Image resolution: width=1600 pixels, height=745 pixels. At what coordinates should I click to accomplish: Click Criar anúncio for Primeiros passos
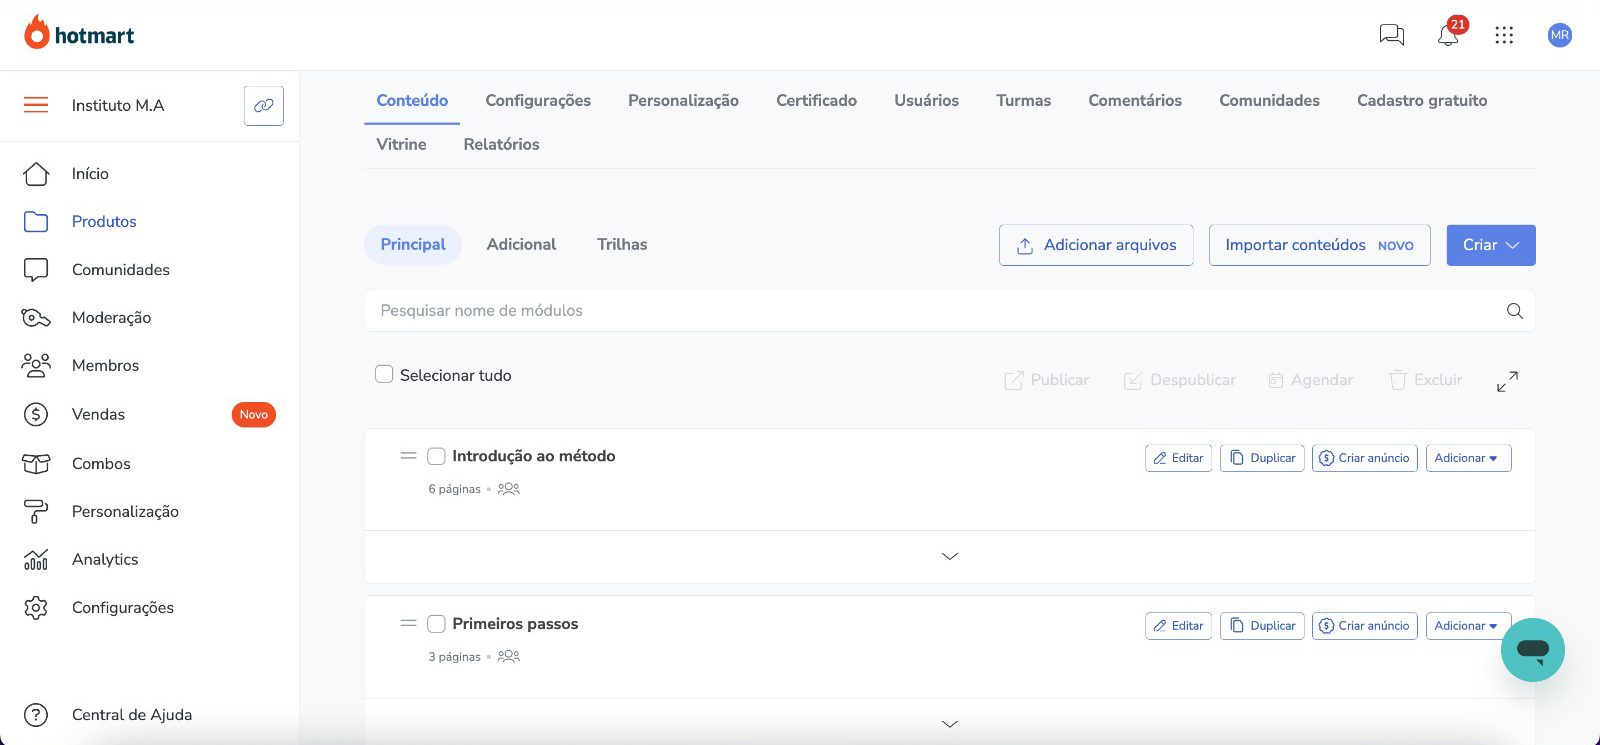tap(1365, 626)
